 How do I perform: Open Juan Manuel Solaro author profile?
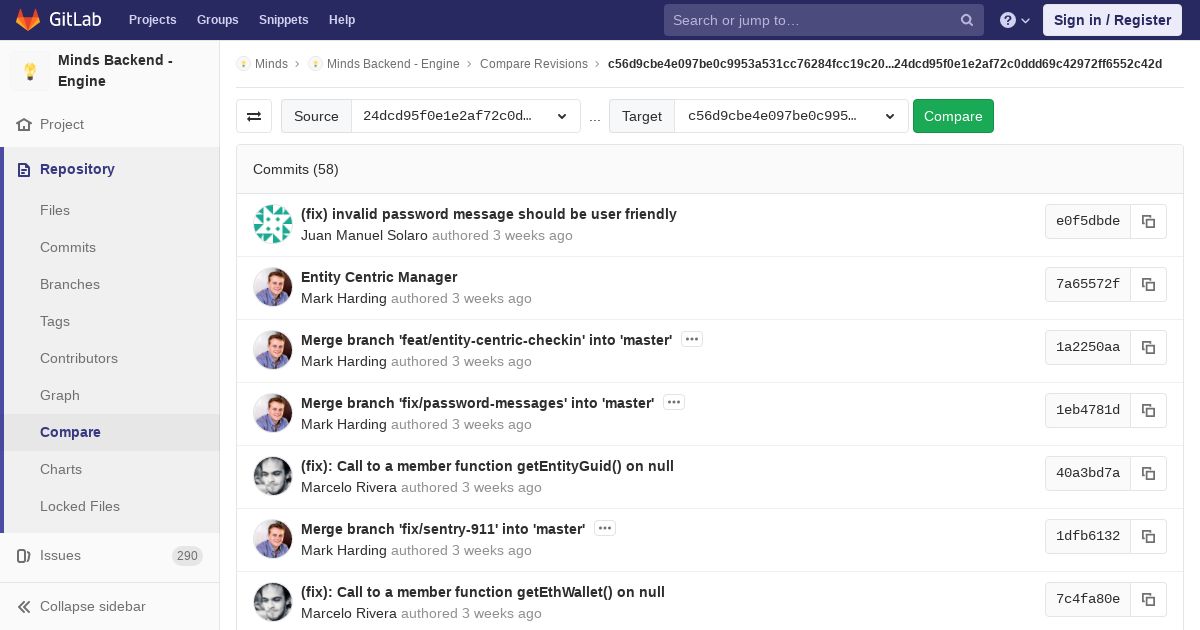click(x=364, y=235)
